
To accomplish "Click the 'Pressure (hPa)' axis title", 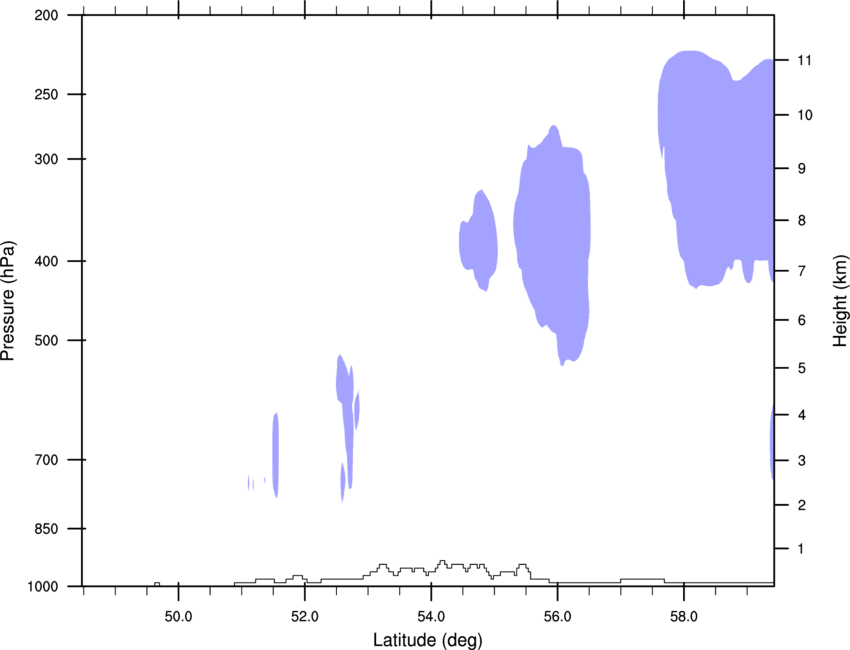I will click(8, 301).
